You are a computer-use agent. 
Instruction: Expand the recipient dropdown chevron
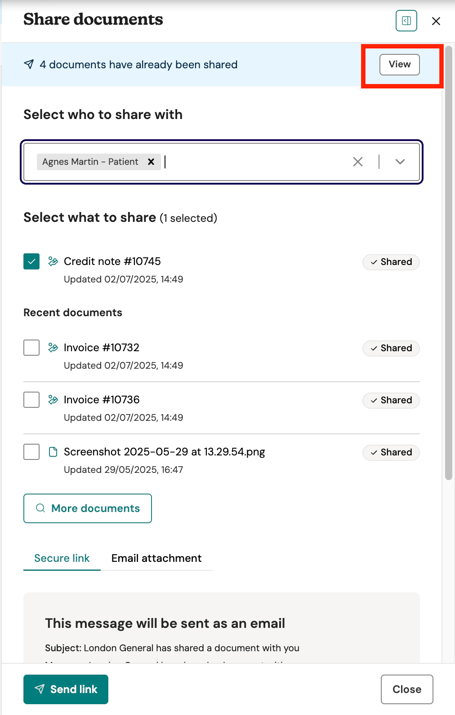pos(400,161)
